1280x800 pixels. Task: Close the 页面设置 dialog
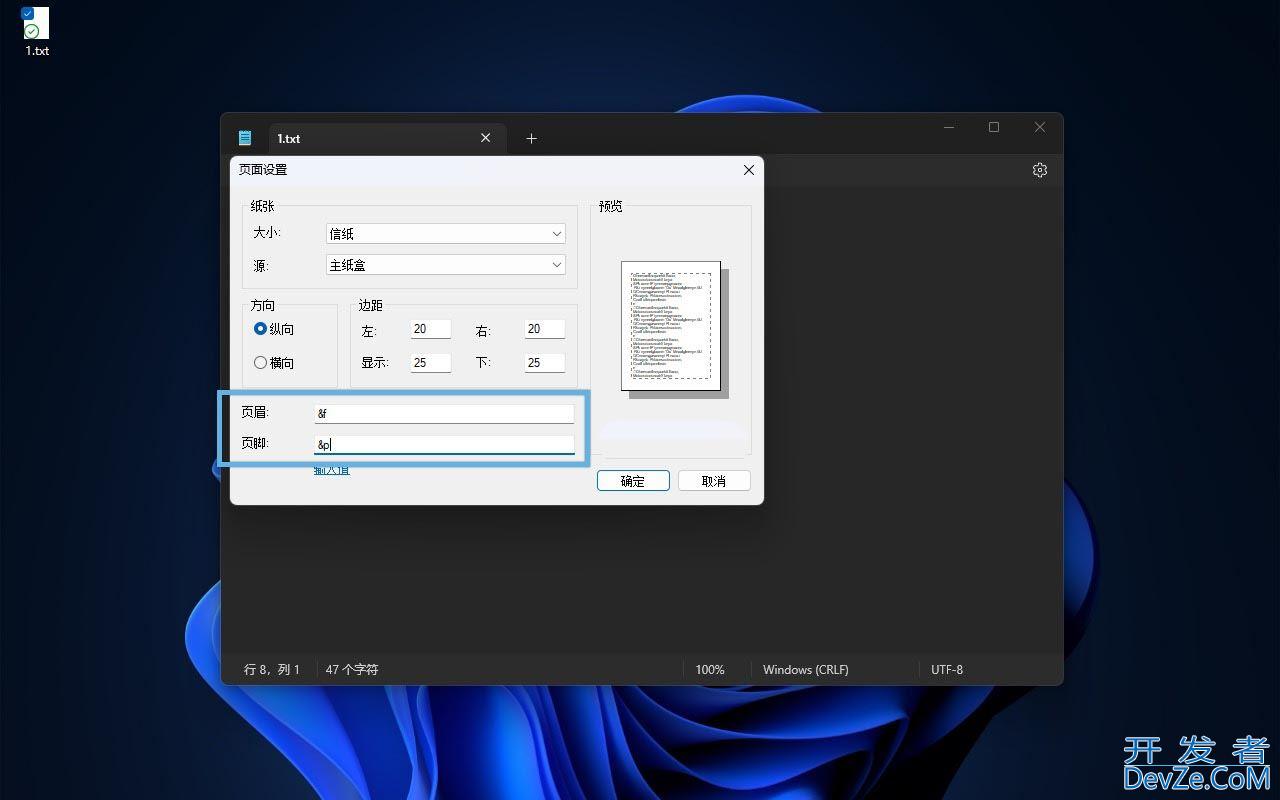(748, 170)
